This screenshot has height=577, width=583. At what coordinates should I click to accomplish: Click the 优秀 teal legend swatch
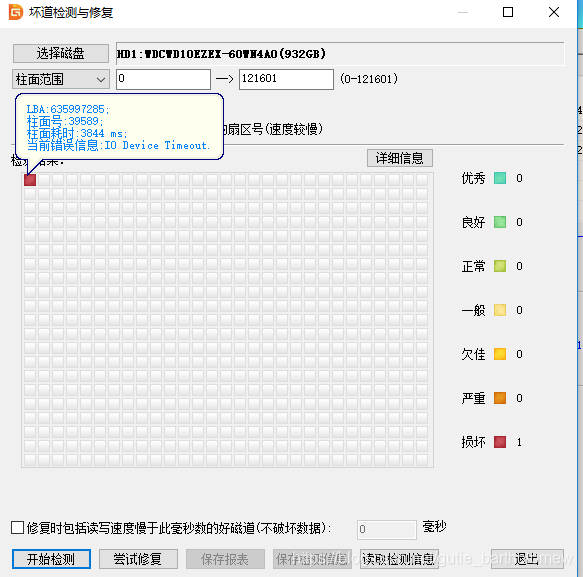click(500, 178)
